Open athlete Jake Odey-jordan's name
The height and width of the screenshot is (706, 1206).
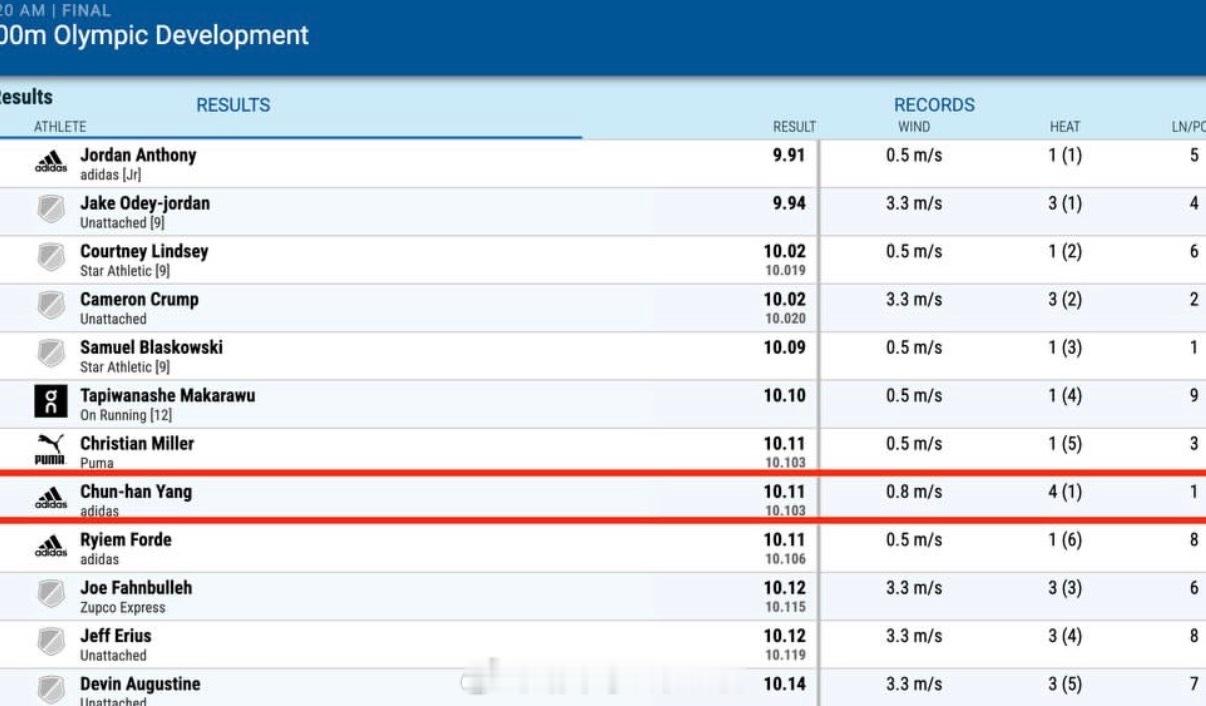click(x=145, y=203)
